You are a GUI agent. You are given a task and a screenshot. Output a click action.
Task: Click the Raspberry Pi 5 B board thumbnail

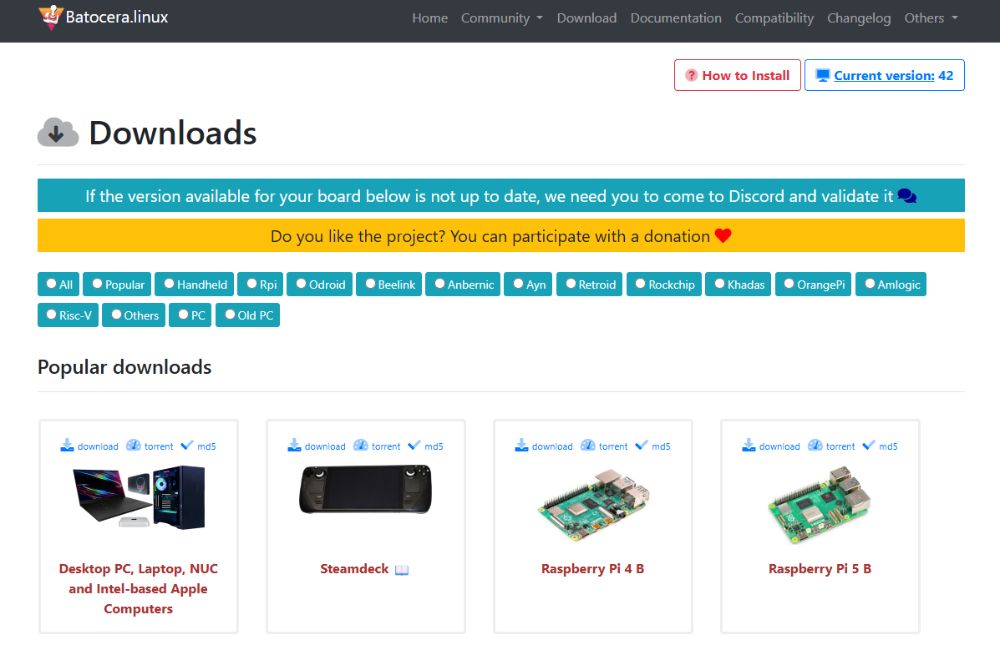point(819,505)
